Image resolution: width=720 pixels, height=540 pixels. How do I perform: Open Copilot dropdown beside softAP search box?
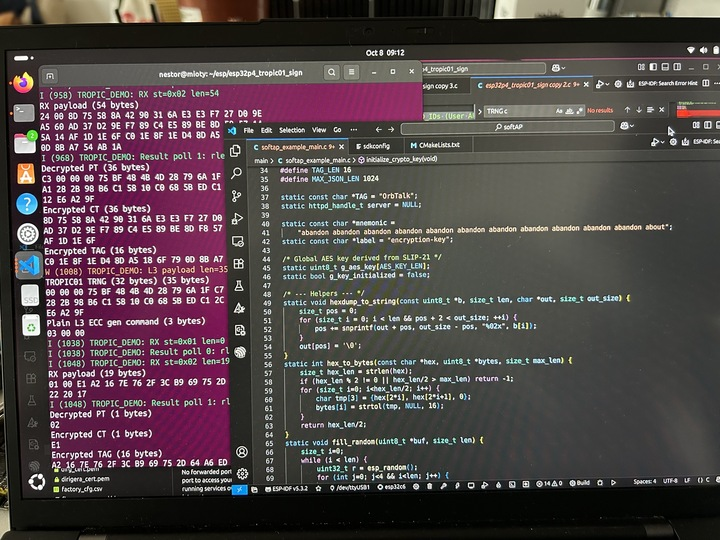click(x=627, y=125)
